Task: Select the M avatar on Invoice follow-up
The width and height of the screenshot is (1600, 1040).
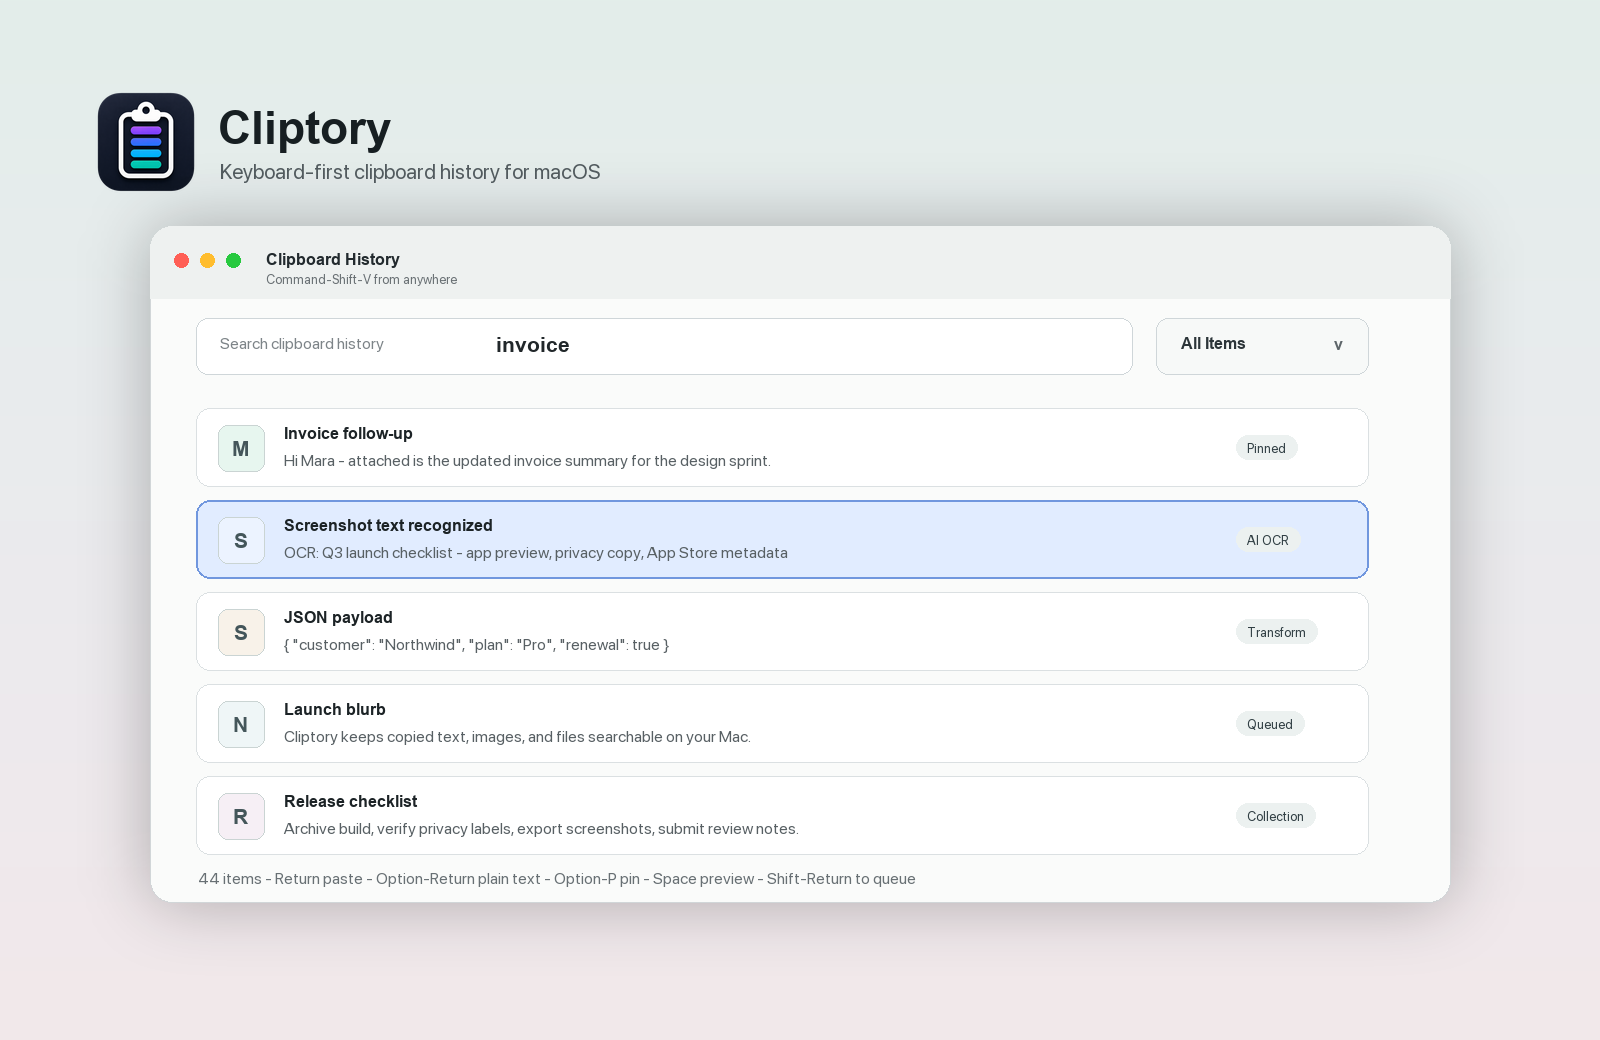Action: 241,448
